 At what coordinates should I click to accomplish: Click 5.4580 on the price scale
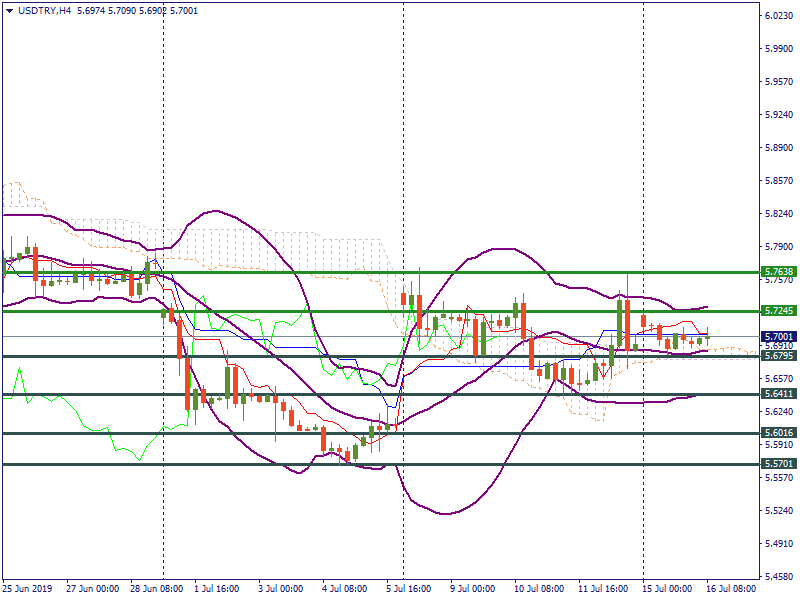pos(779,577)
